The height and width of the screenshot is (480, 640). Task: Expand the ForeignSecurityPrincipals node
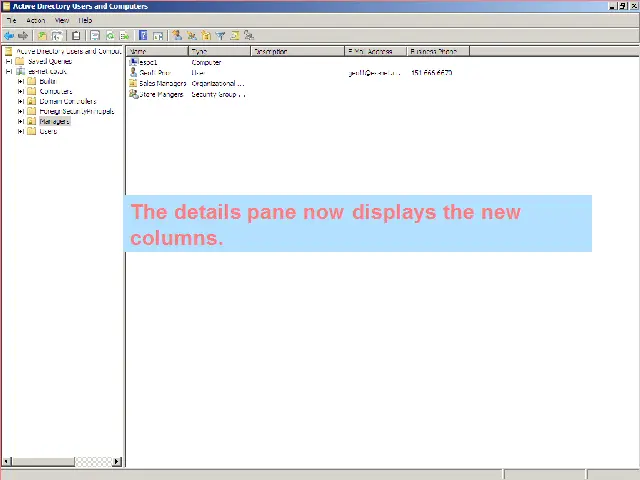pyautogui.click(x=20, y=111)
